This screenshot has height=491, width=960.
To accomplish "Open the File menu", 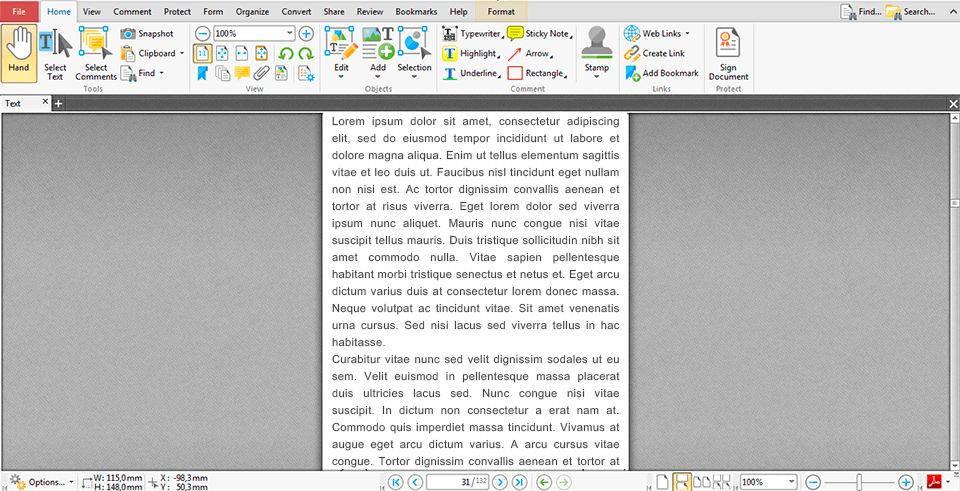I will (x=19, y=11).
